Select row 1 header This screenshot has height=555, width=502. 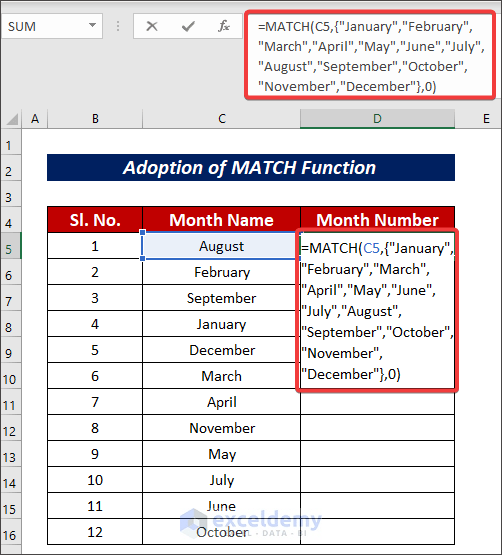click(x=11, y=142)
